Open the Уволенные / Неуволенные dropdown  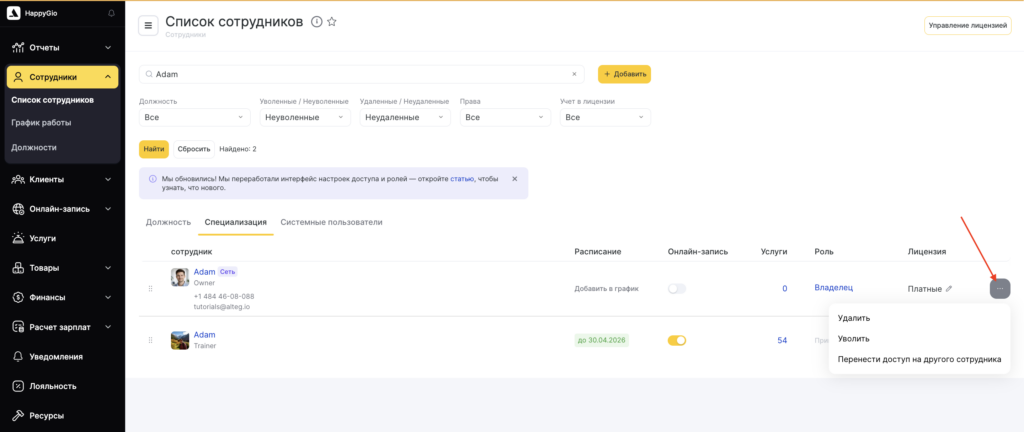point(305,117)
